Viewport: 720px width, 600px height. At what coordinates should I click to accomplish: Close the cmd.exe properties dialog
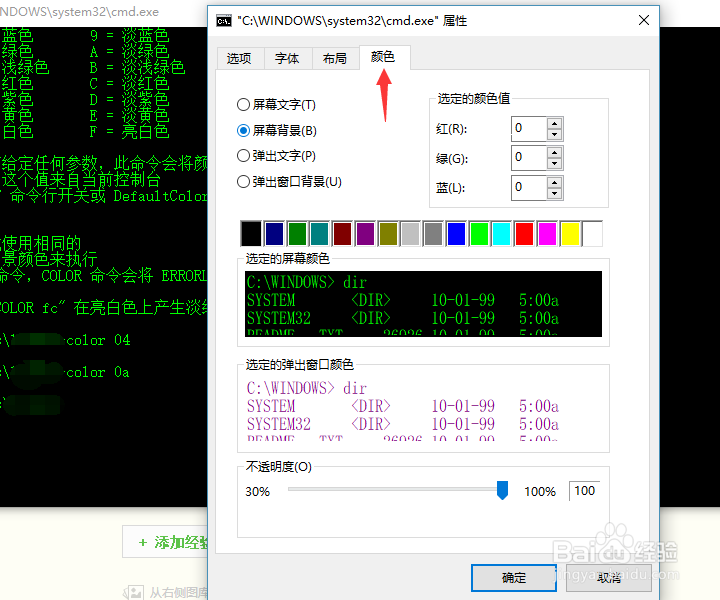pos(644,20)
